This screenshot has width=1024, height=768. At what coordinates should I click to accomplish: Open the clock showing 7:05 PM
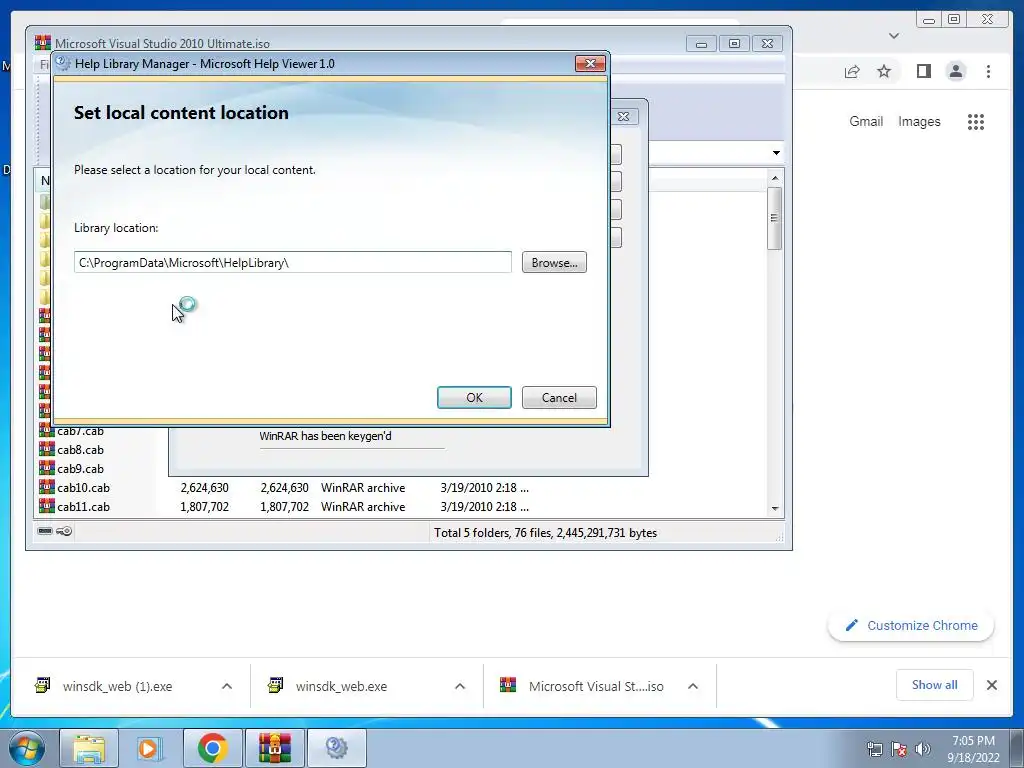click(973, 749)
